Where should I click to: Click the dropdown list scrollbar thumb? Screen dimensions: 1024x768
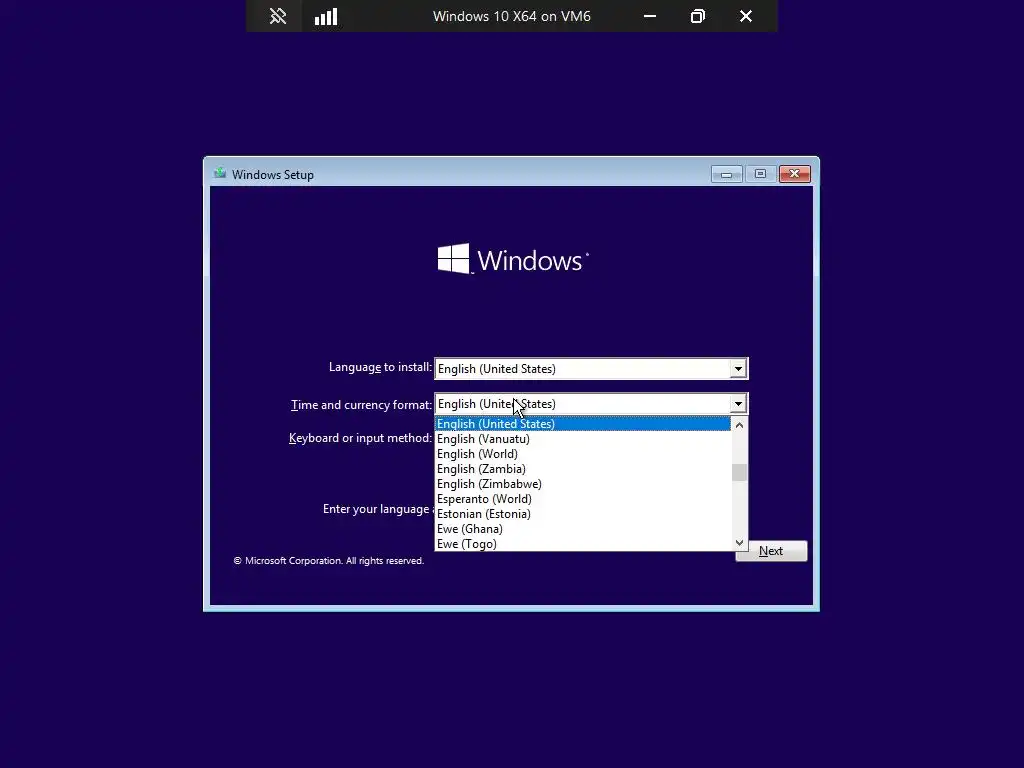pyautogui.click(x=739, y=472)
